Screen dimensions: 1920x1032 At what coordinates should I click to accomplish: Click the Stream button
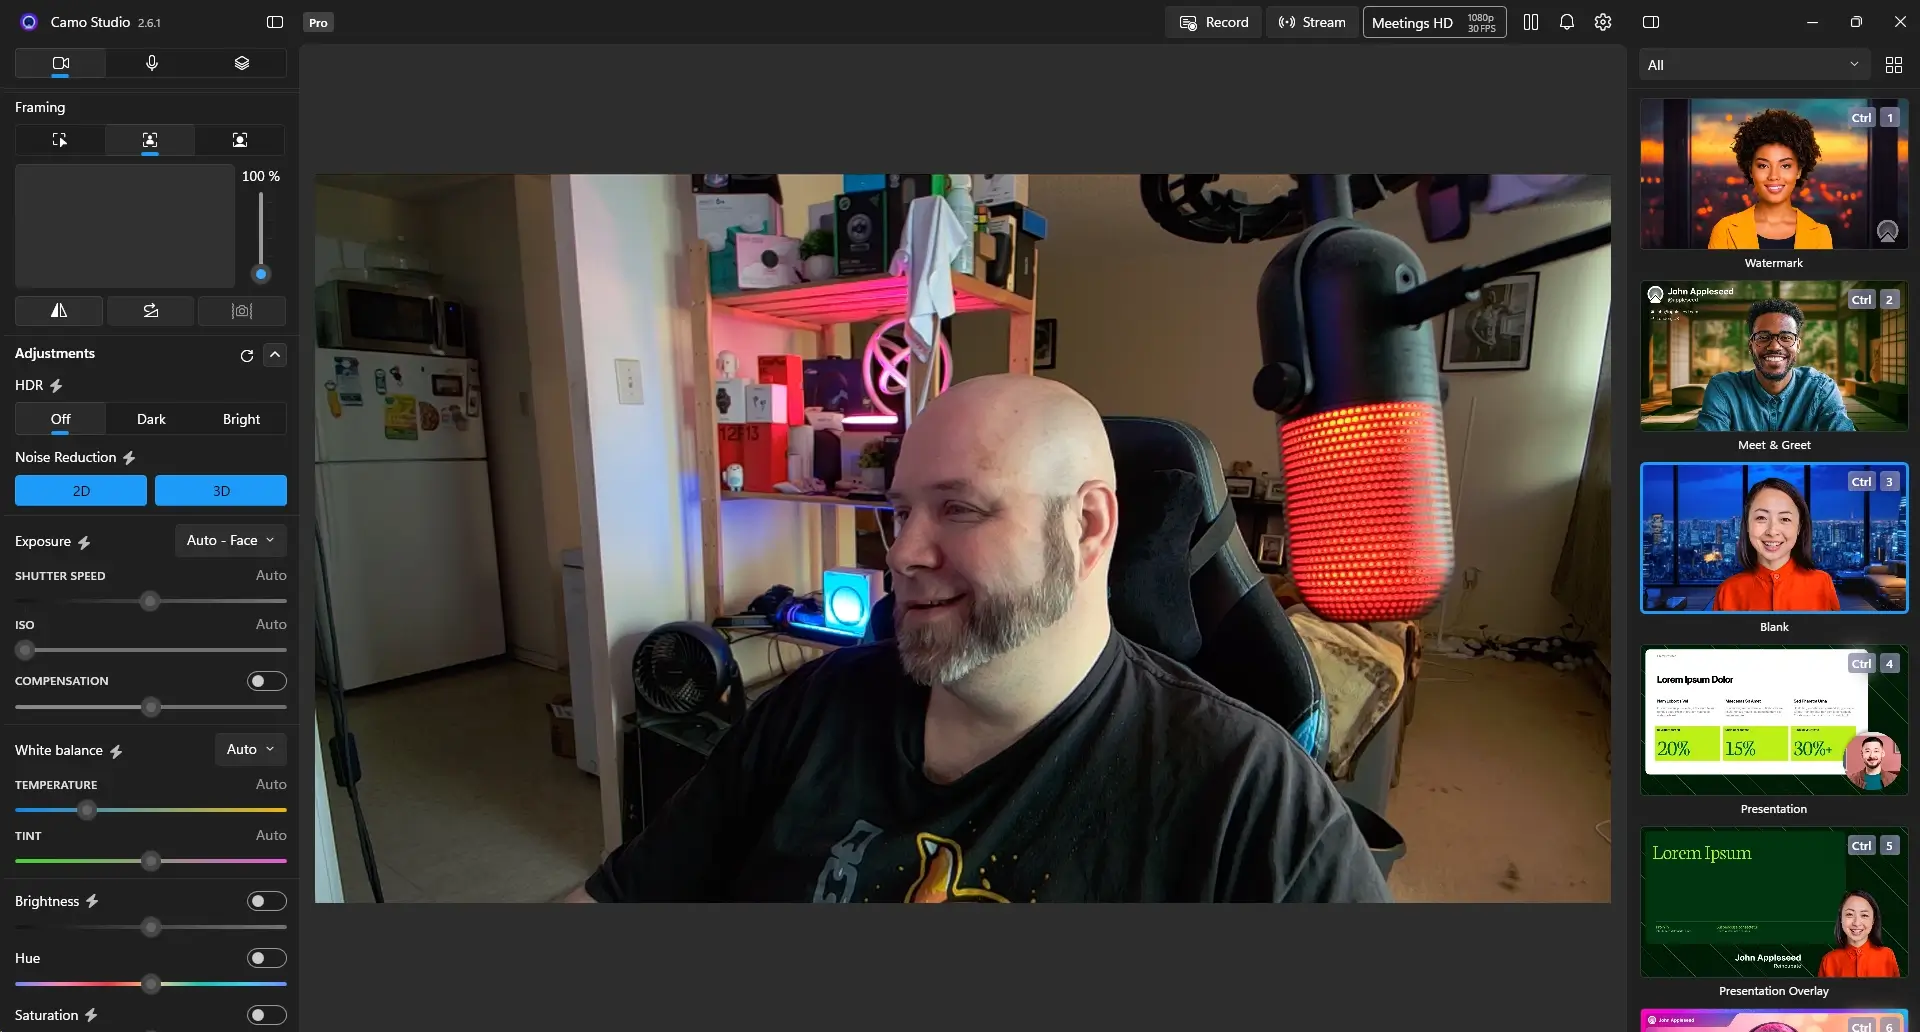tap(1312, 22)
